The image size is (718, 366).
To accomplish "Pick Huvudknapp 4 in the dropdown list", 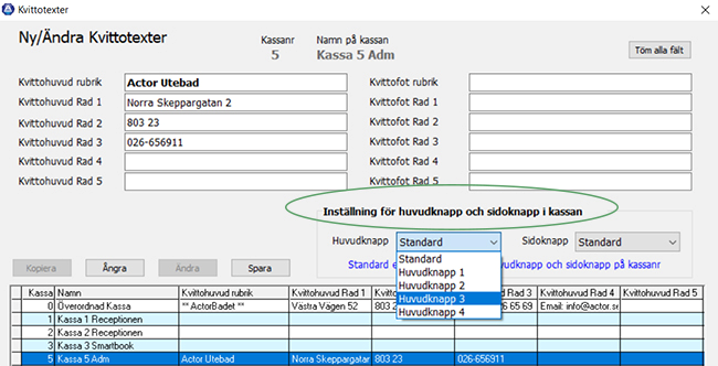I will [x=448, y=312].
